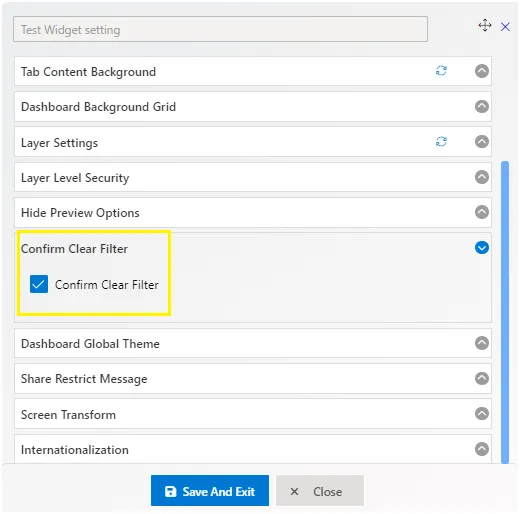Expand Tab Content Background chevron
520x514 pixels.
[482, 71]
